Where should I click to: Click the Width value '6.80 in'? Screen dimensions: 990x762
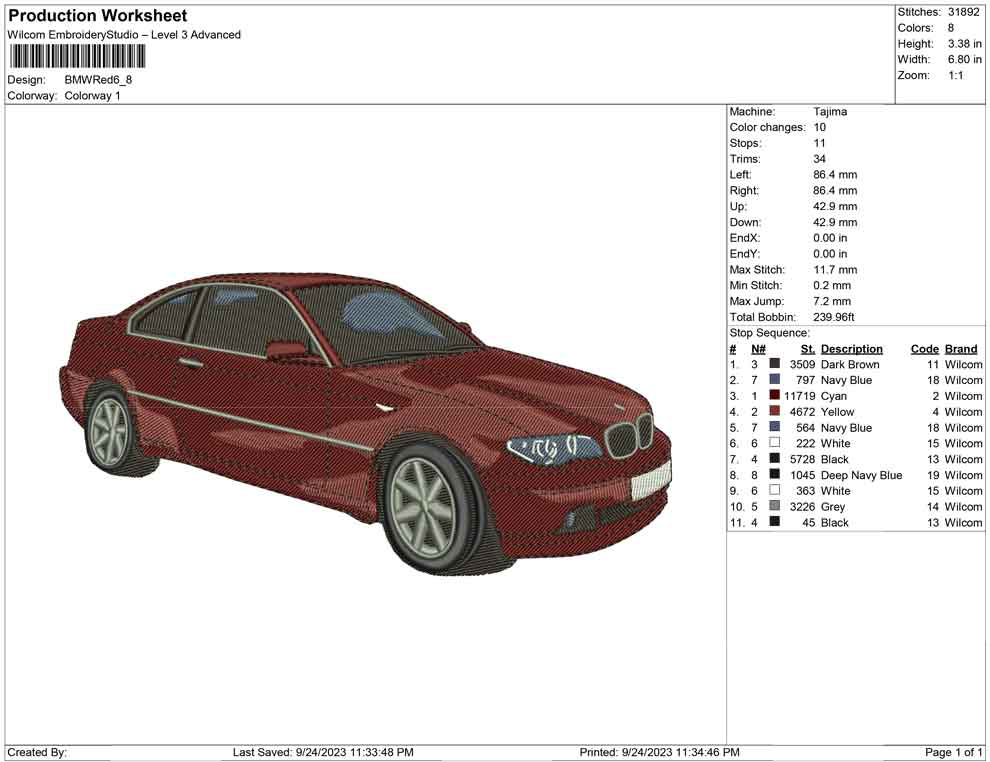click(965, 59)
